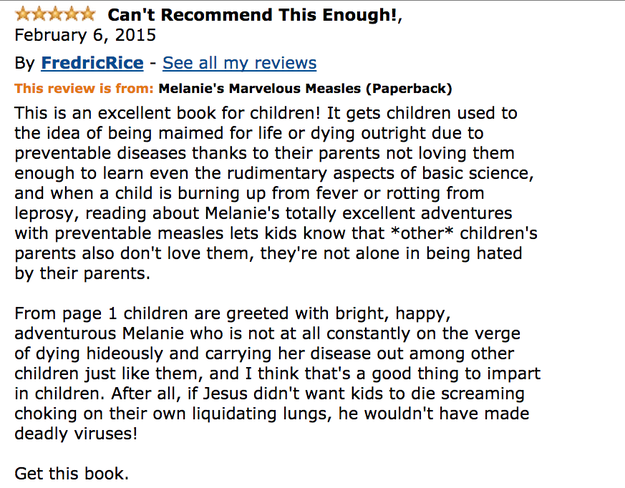This screenshot has width=625, height=488.
Task: Click the paragraph starting From page 1 children
Action: point(277,374)
